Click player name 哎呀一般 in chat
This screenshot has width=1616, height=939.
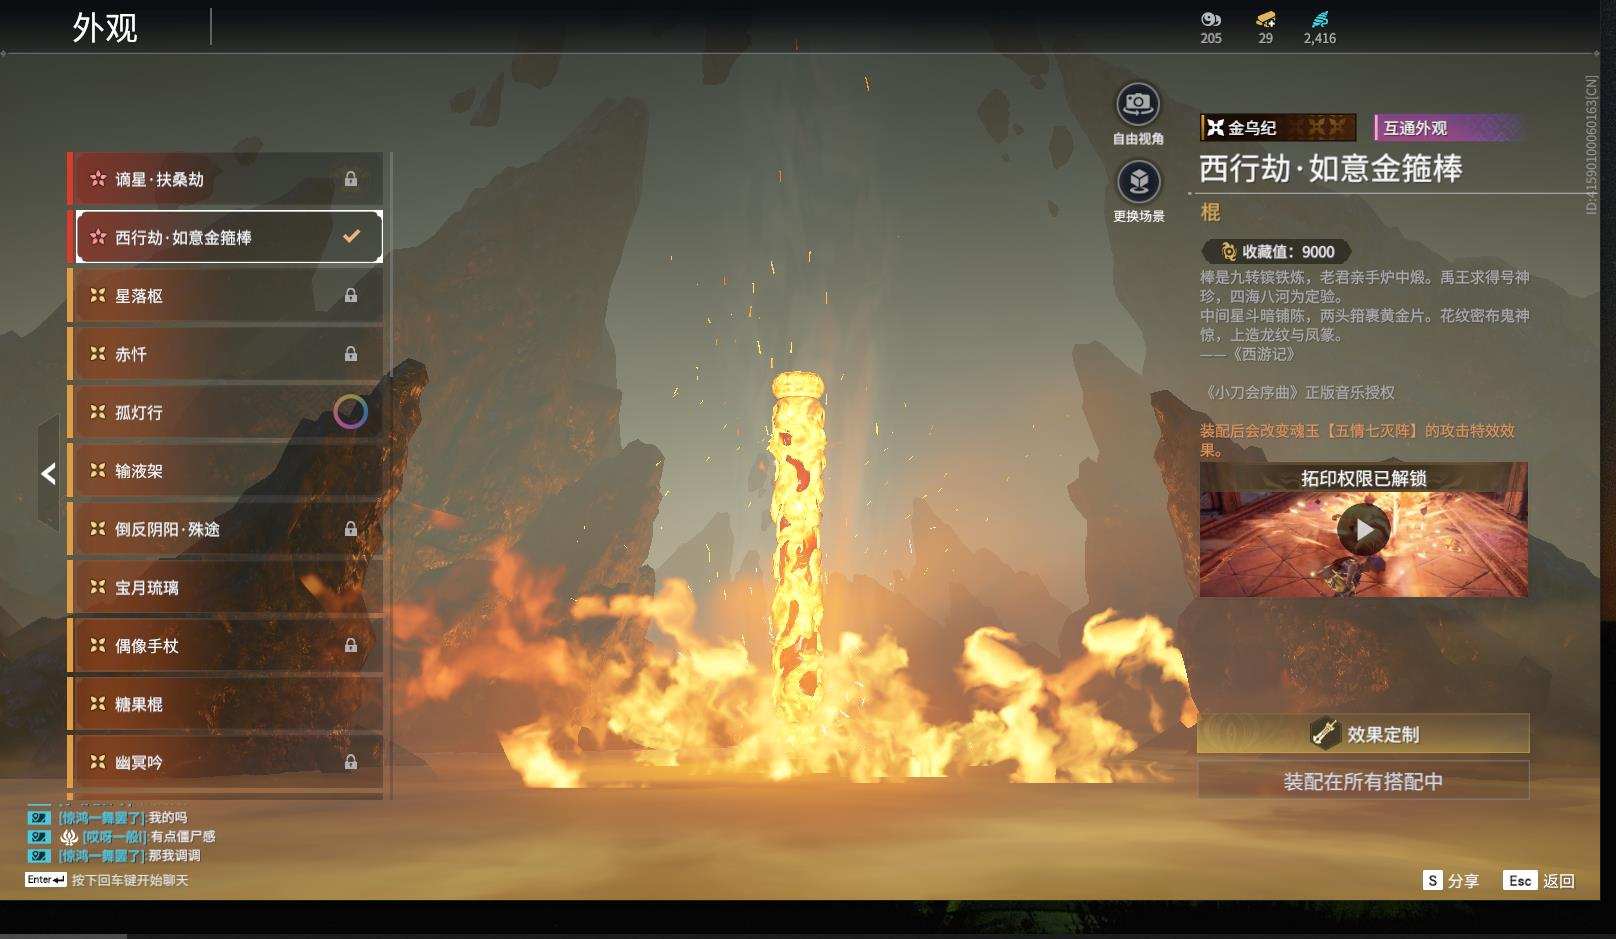[115, 836]
